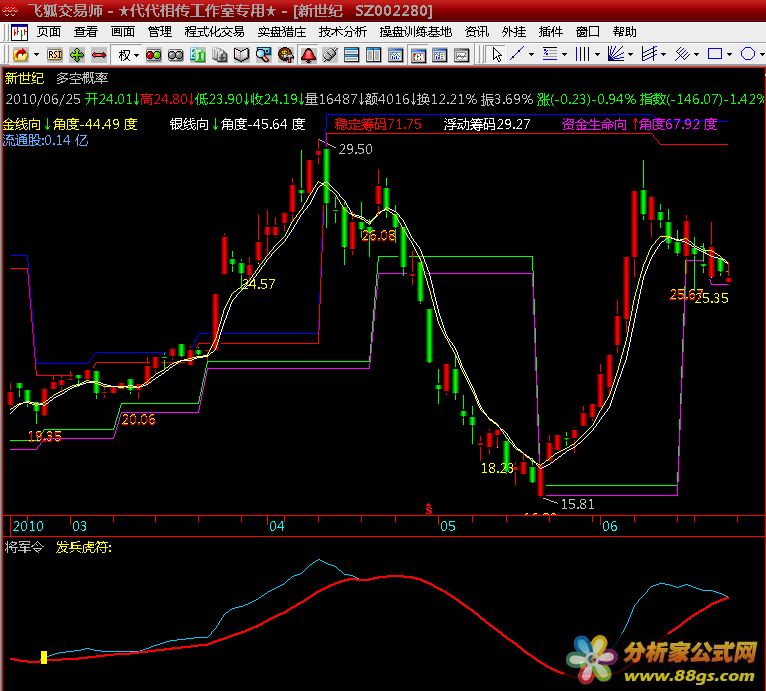The height and width of the screenshot is (691, 766).
Task: Click the red-green double circle icon
Action: coord(154,54)
